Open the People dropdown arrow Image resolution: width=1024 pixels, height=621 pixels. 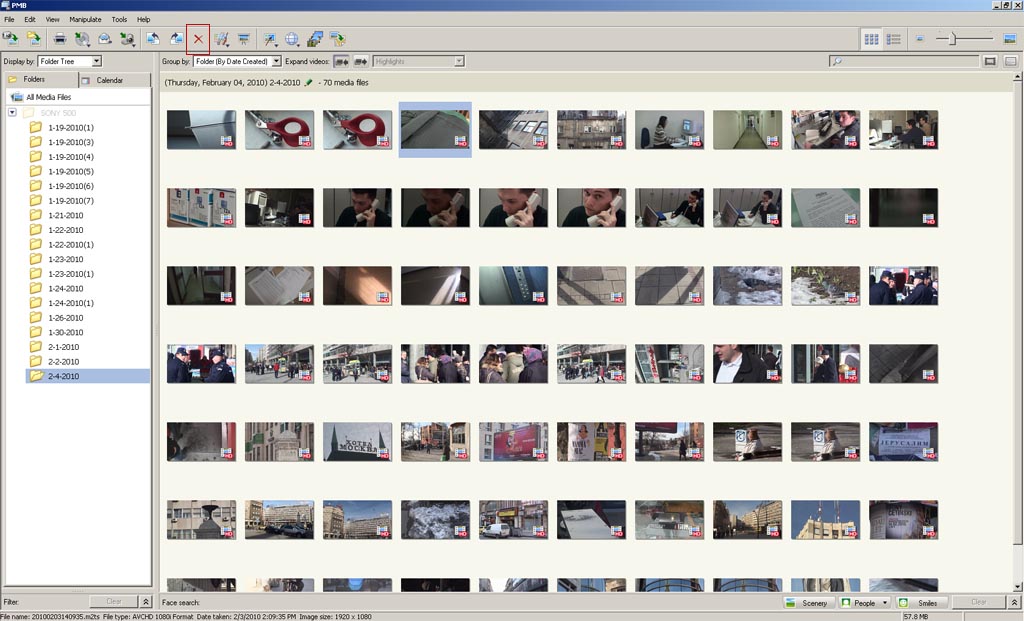click(x=886, y=603)
